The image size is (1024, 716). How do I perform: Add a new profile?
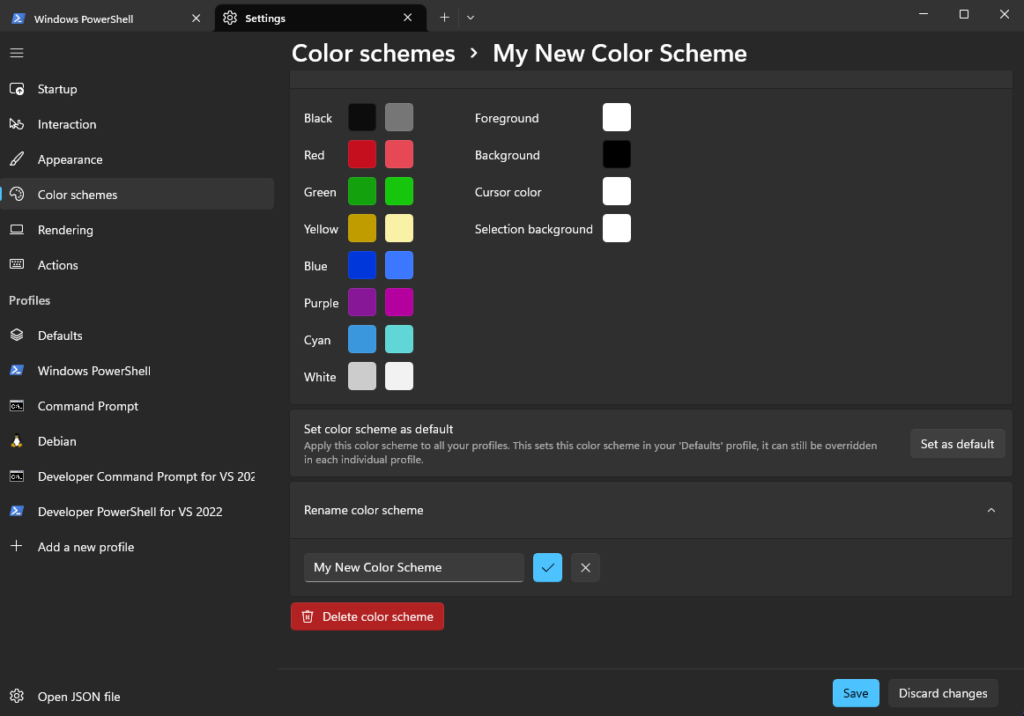[85, 547]
